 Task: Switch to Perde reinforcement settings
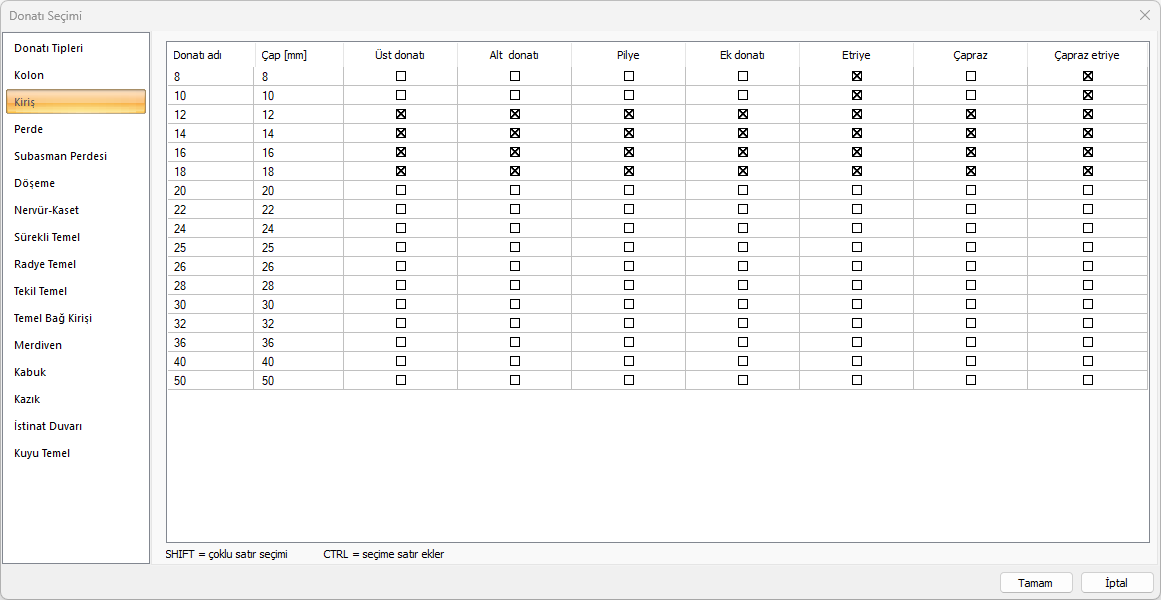click(28, 129)
